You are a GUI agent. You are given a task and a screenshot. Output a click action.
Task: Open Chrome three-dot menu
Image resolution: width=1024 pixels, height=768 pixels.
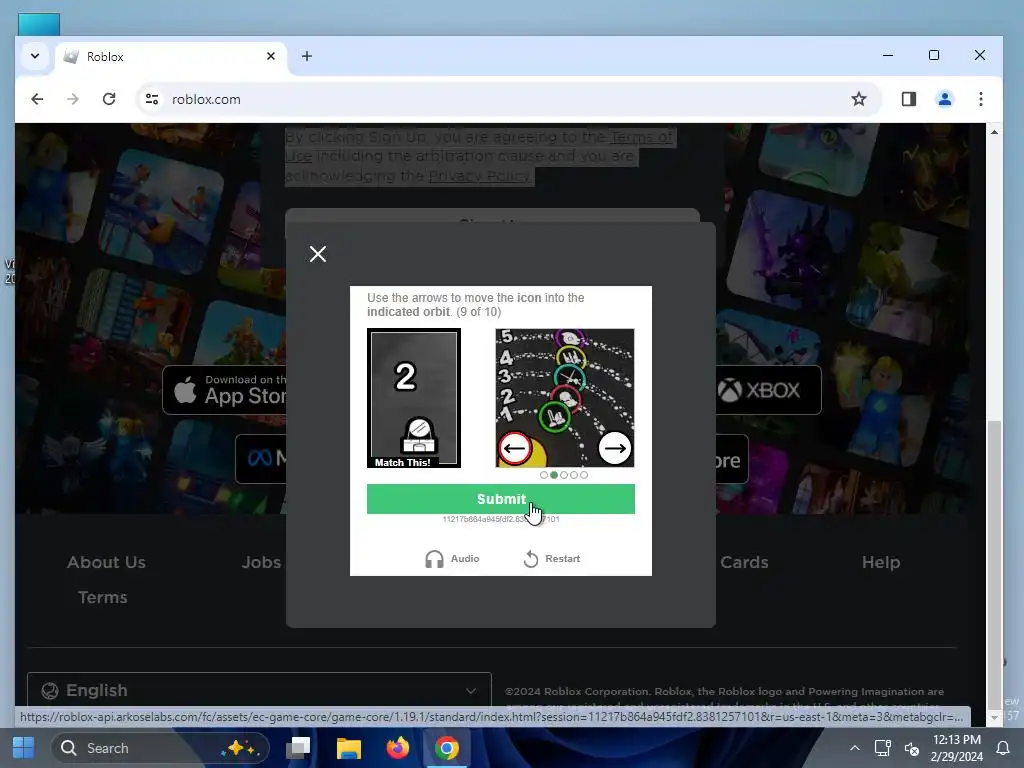click(x=981, y=99)
